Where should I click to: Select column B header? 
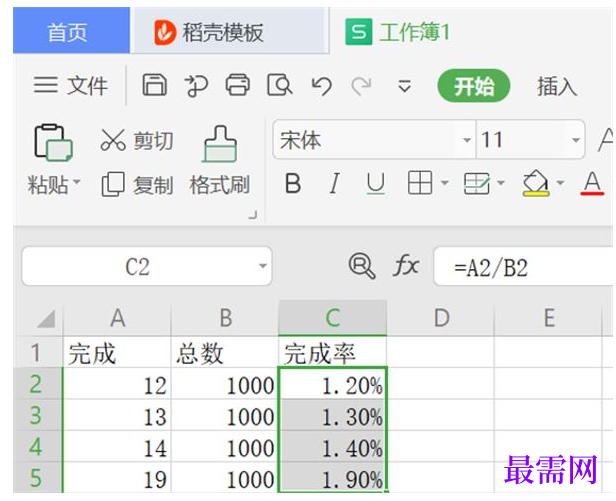pyautogui.click(x=225, y=317)
